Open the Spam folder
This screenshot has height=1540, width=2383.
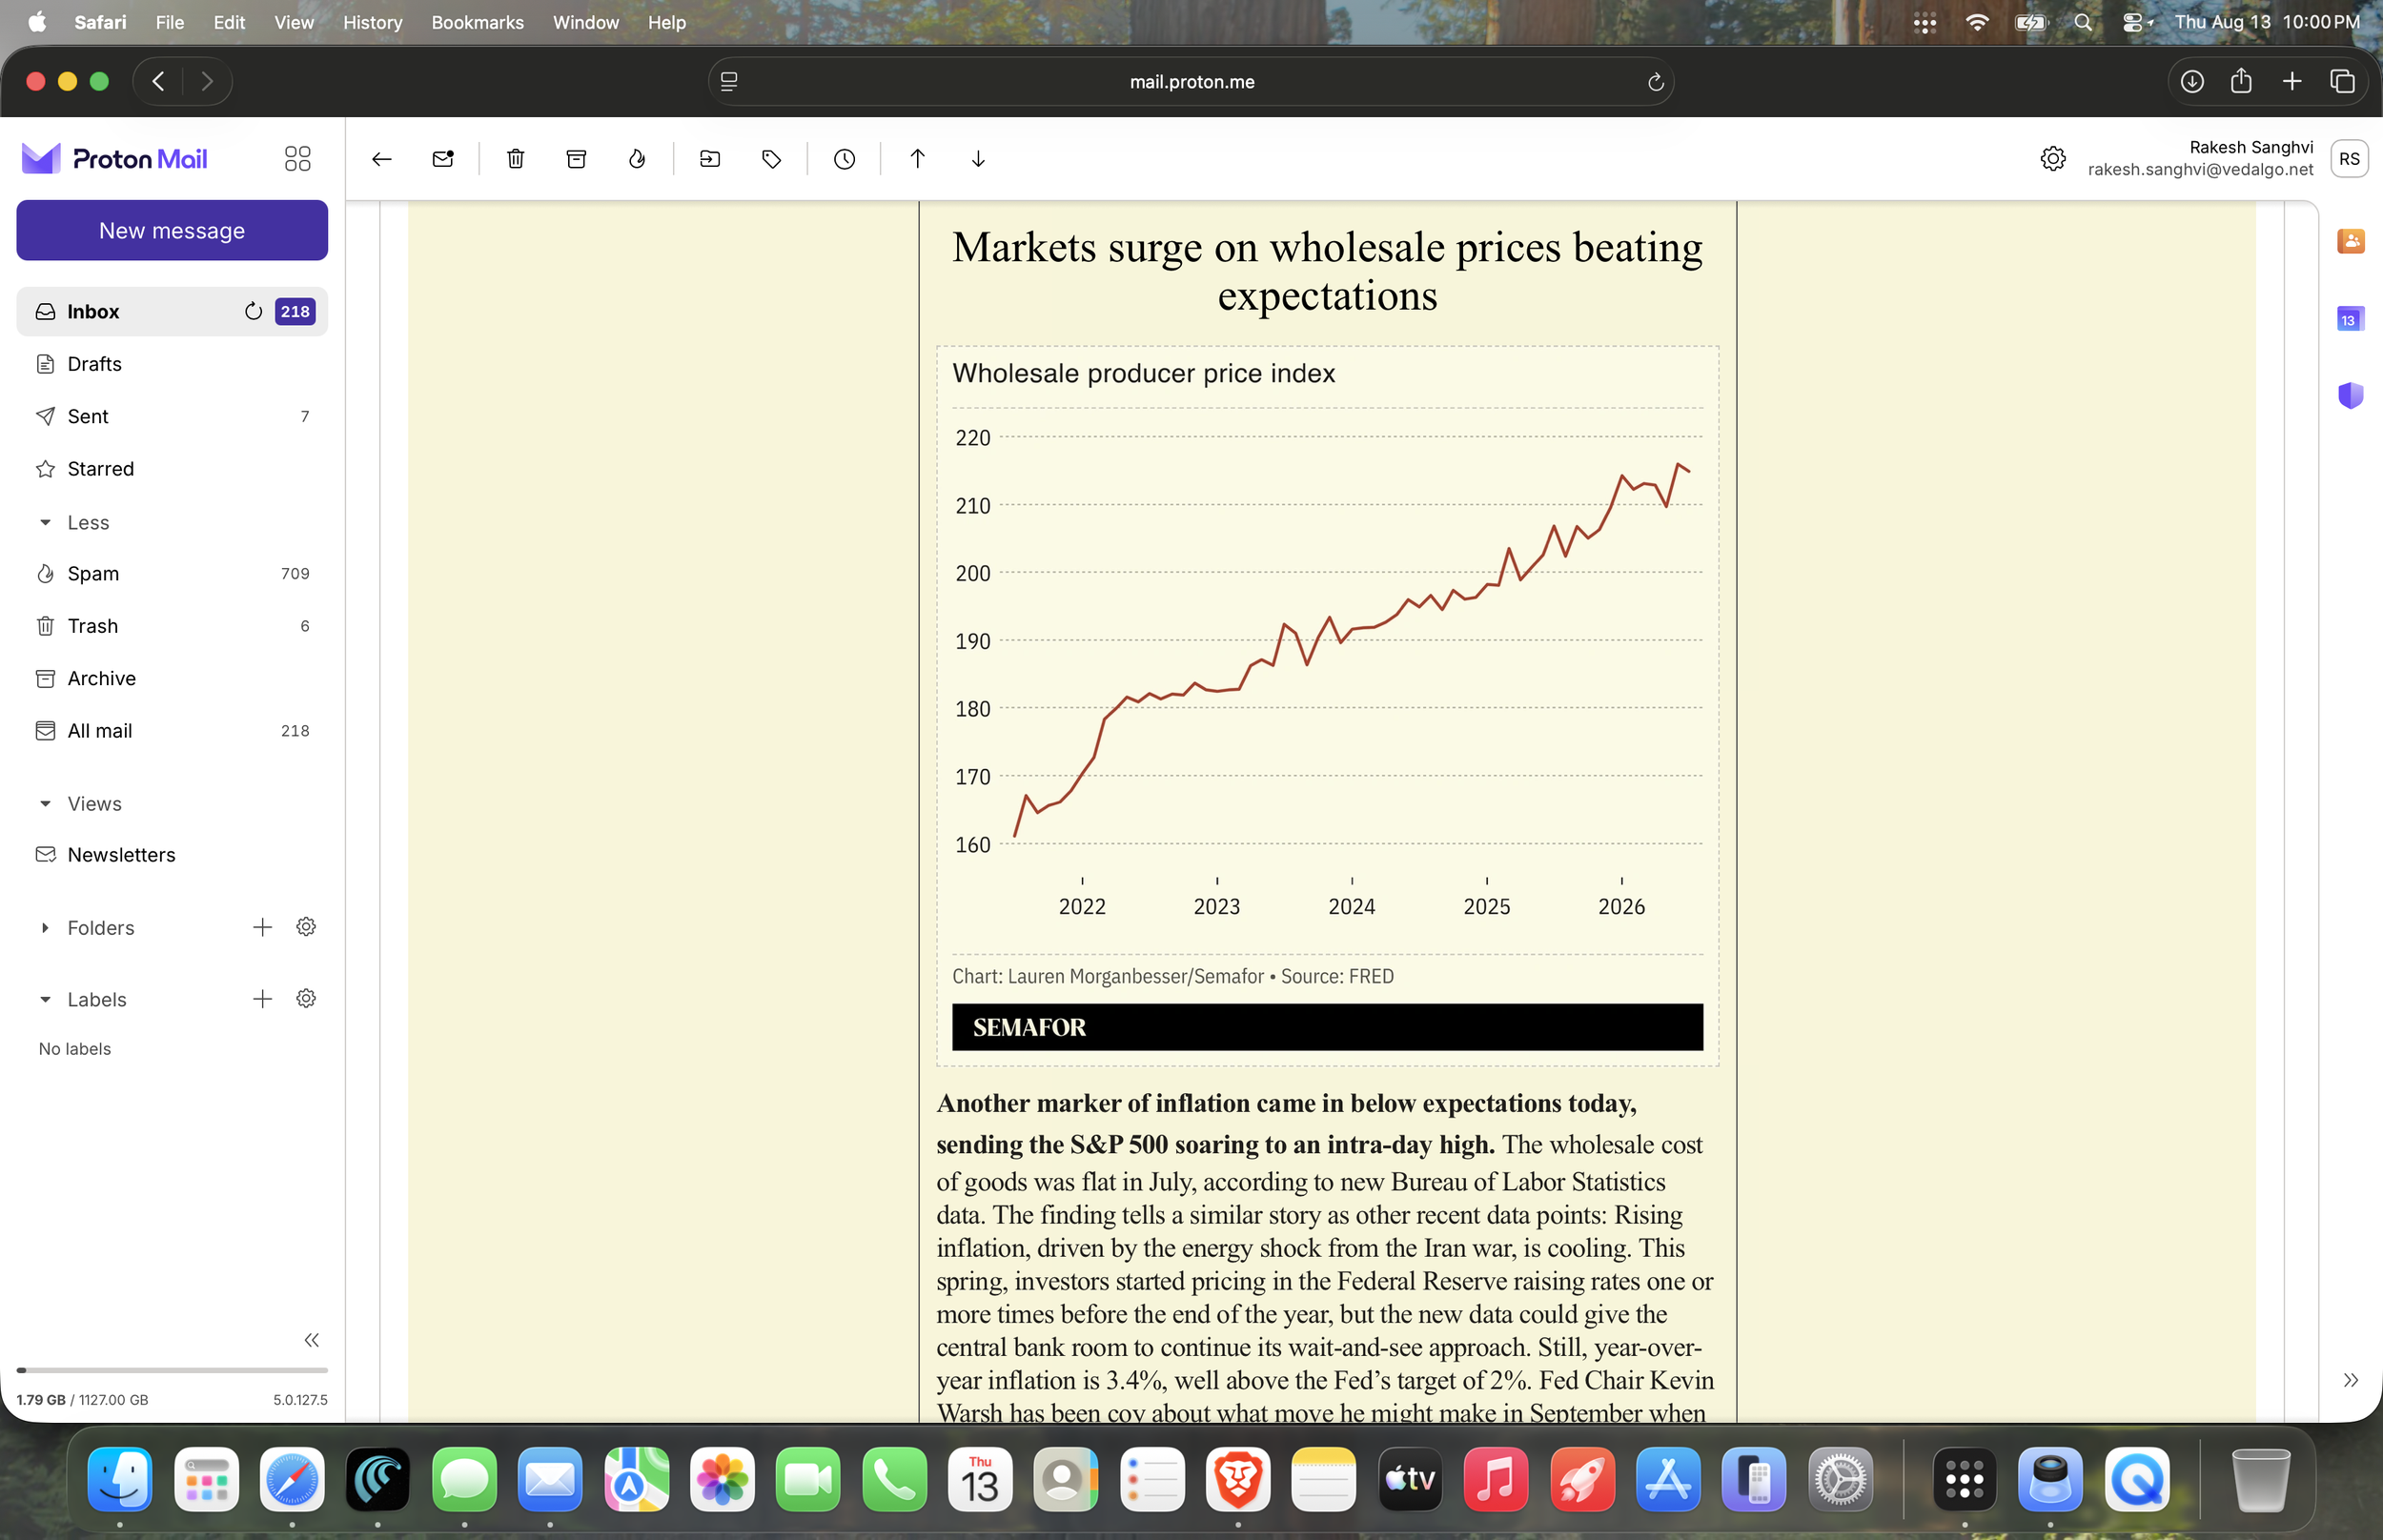point(172,574)
